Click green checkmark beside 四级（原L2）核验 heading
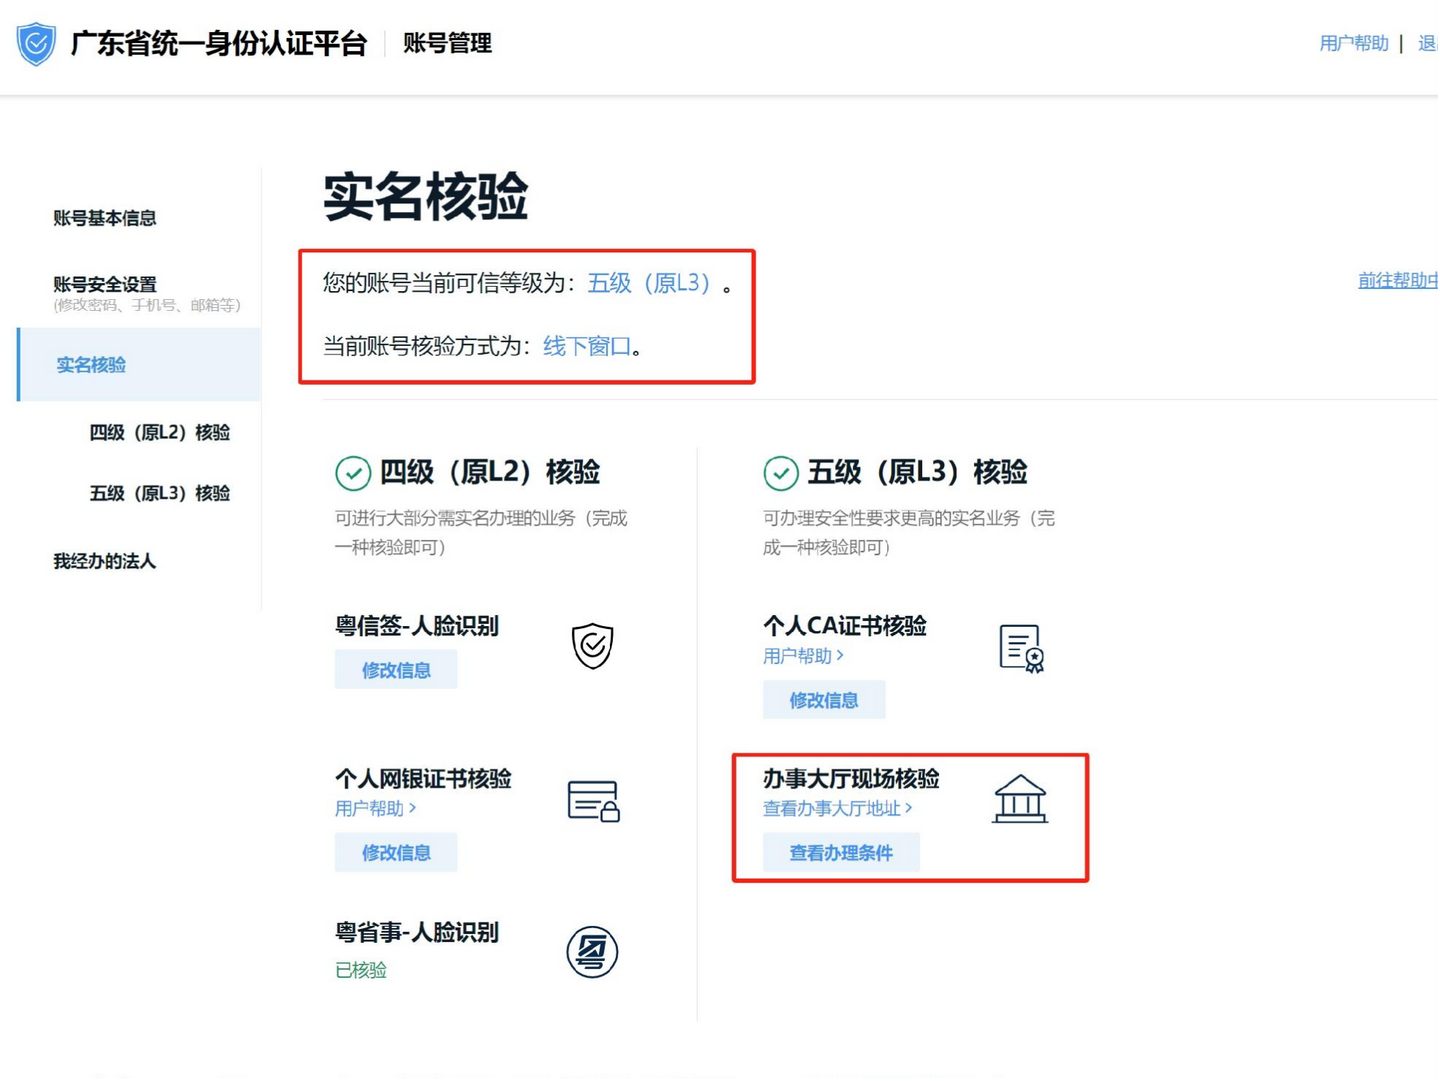1440x1081 pixels. pyautogui.click(x=353, y=473)
